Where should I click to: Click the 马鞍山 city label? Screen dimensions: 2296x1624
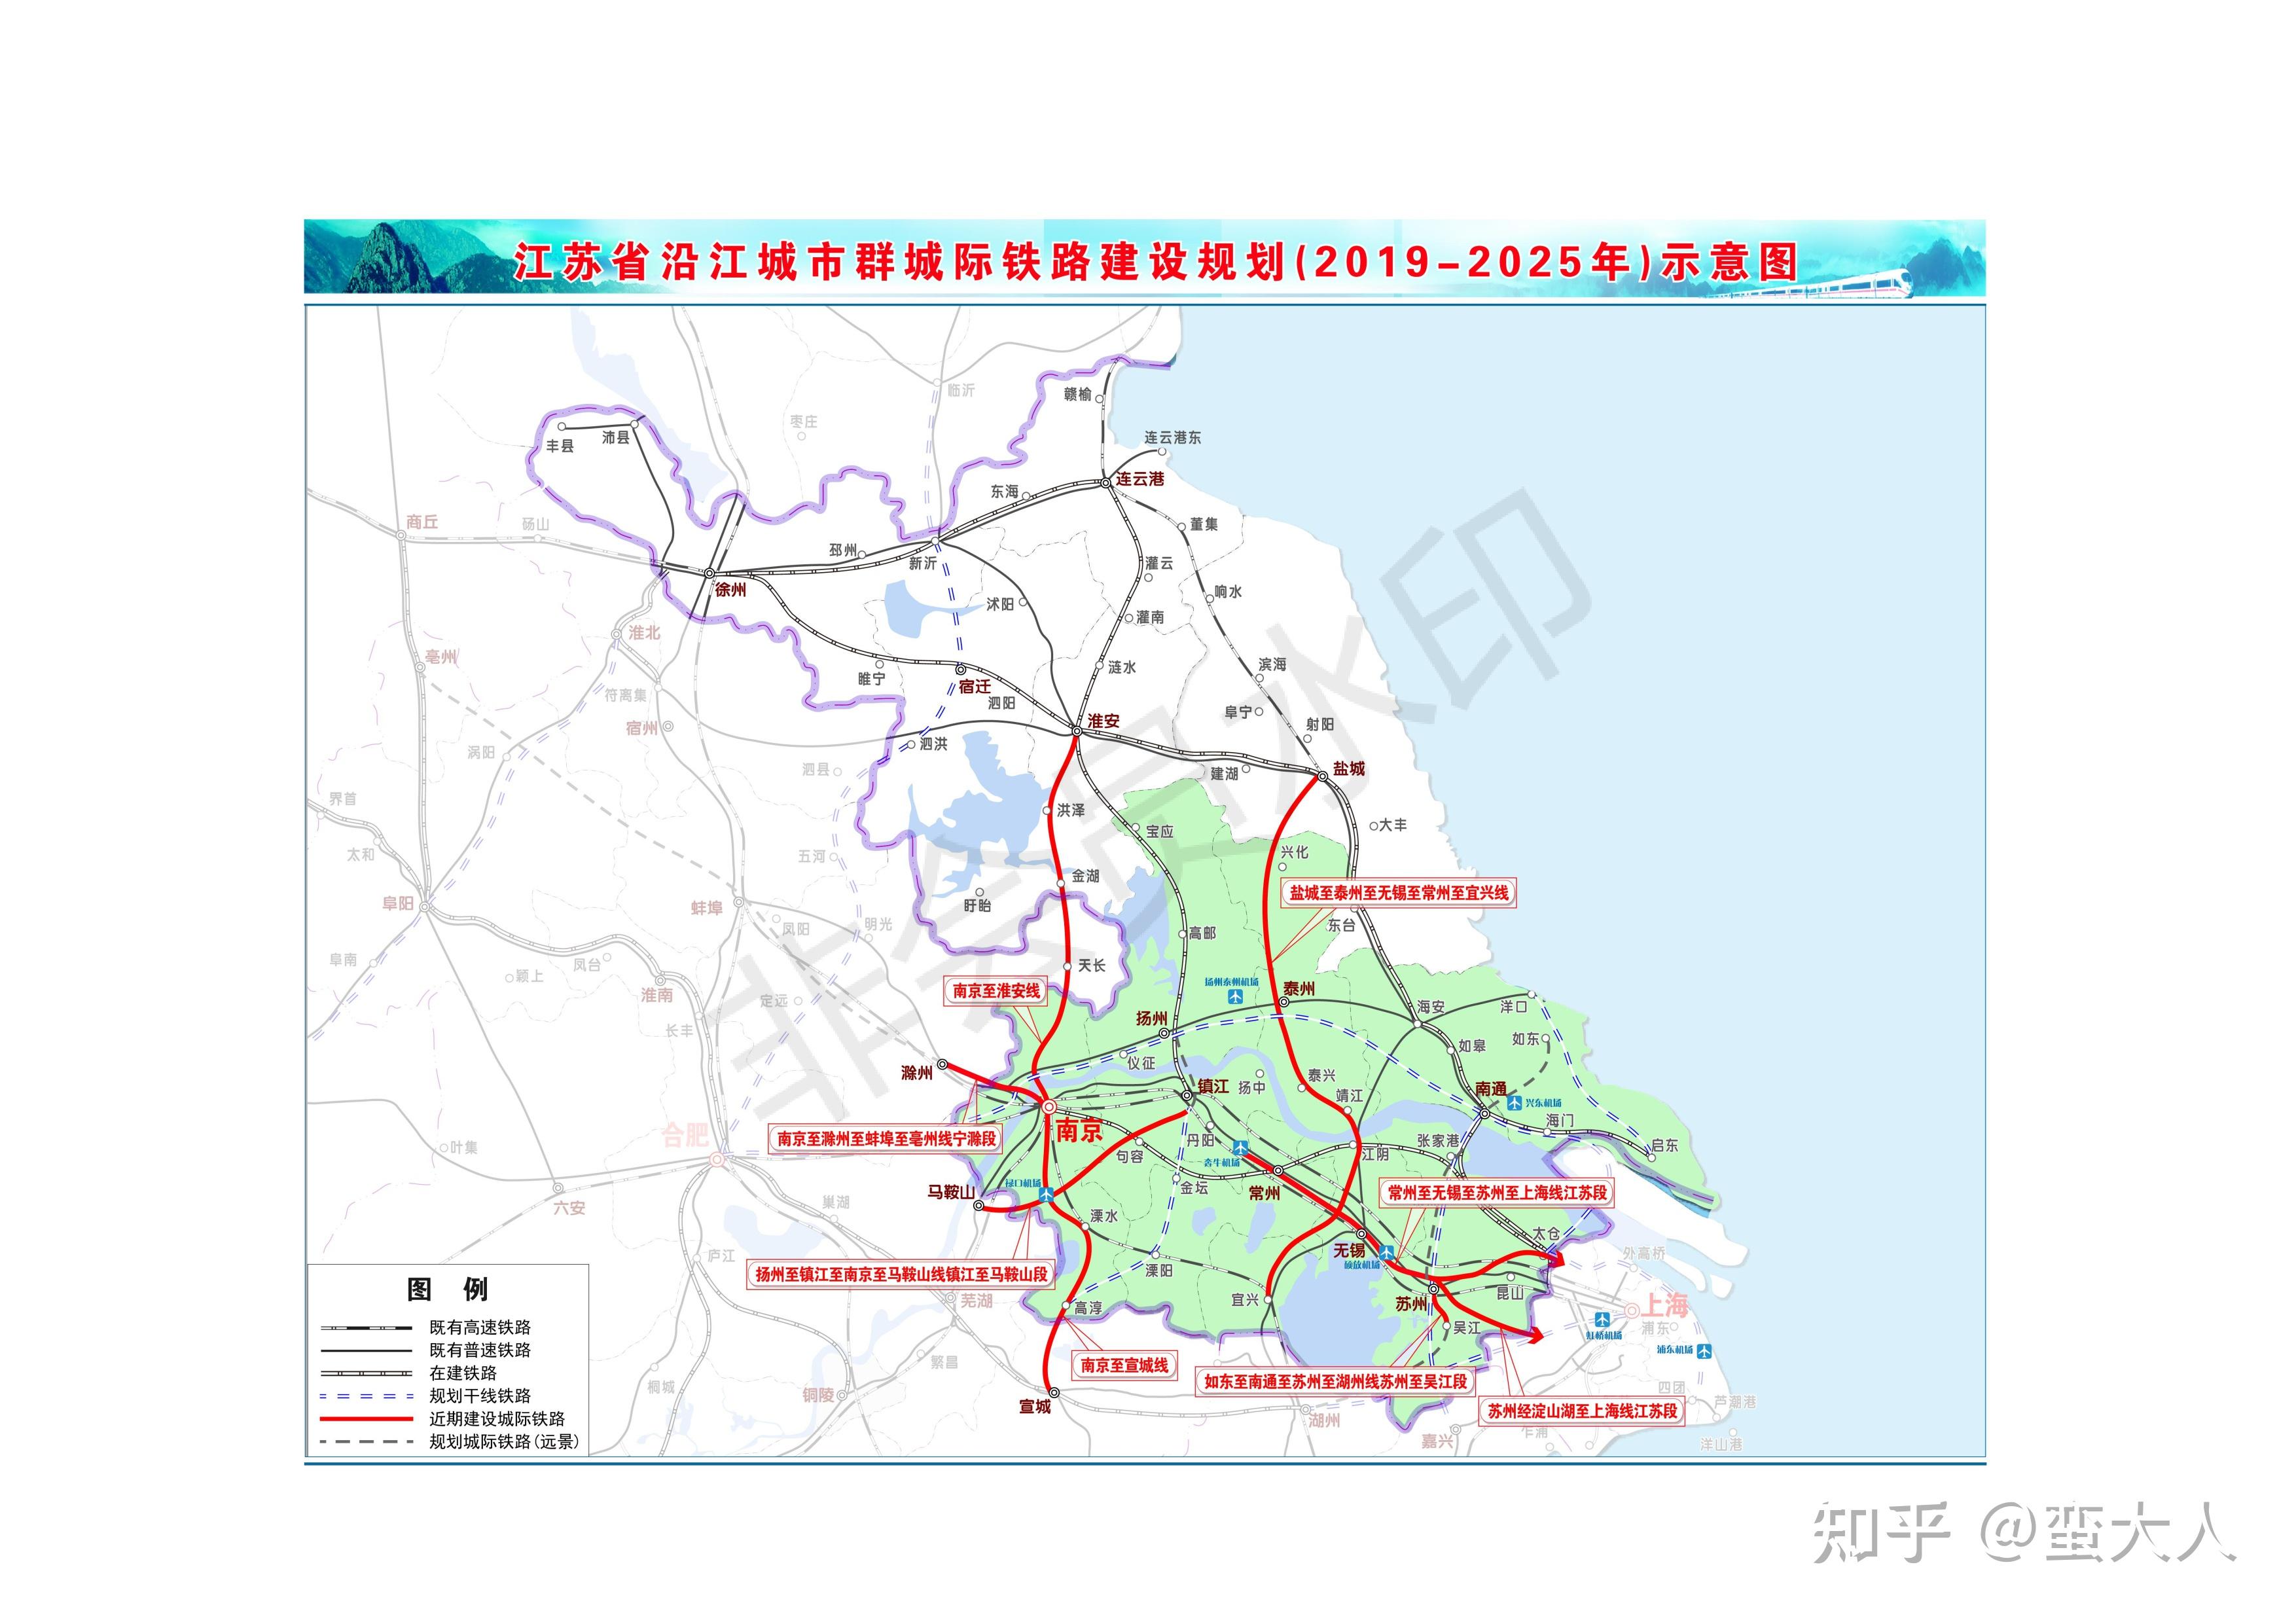coord(951,1192)
